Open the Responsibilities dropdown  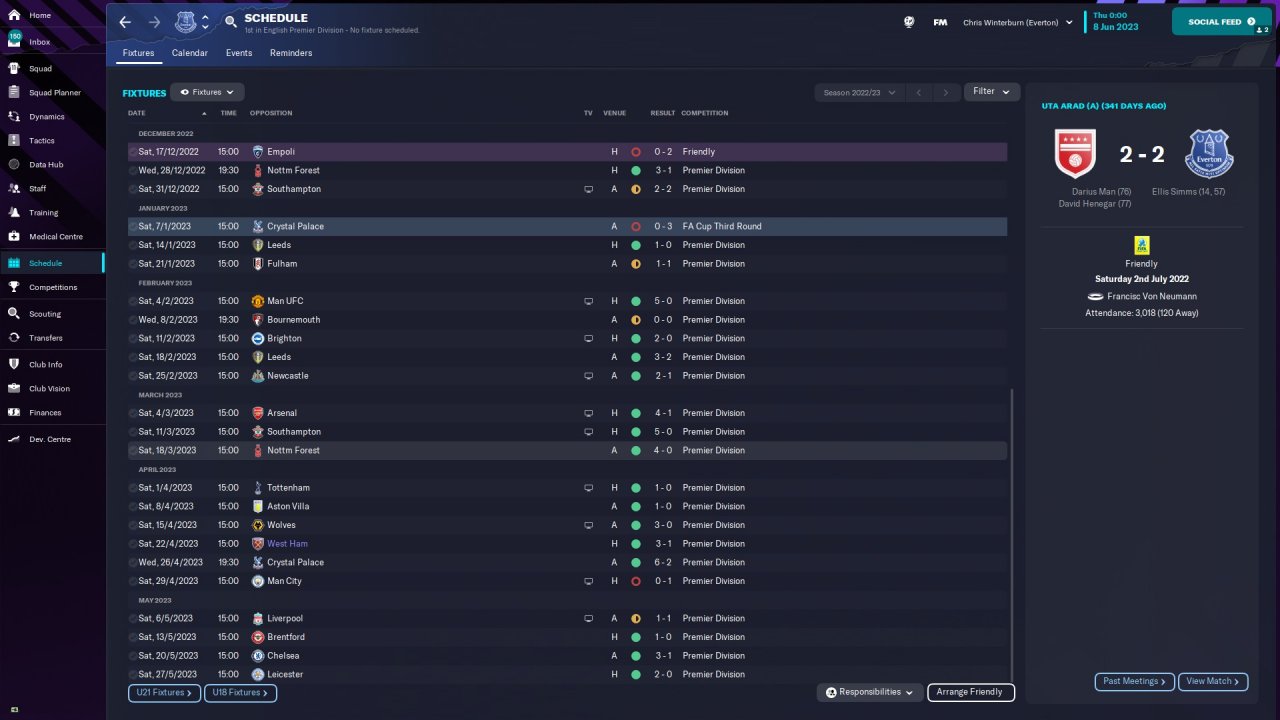pyautogui.click(x=870, y=692)
